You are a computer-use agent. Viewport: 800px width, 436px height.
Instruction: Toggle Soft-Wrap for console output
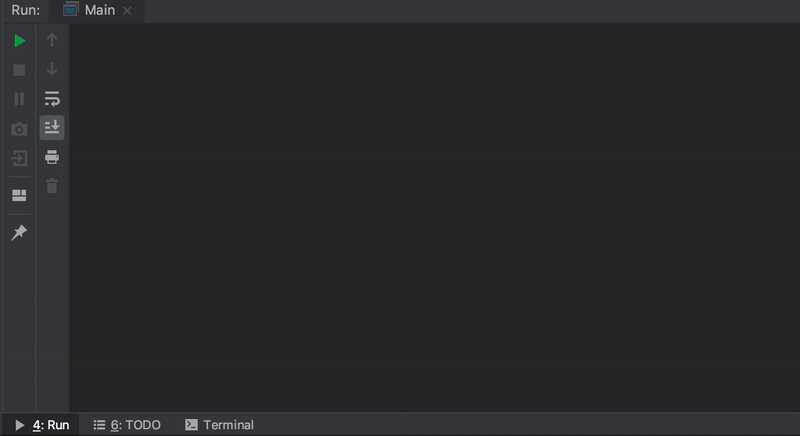pos(52,98)
